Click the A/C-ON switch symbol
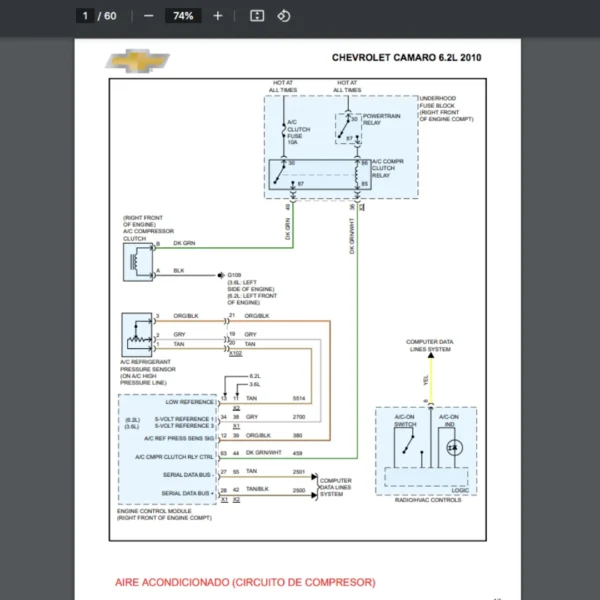This screenshot has height=600, width=600. 405,445
